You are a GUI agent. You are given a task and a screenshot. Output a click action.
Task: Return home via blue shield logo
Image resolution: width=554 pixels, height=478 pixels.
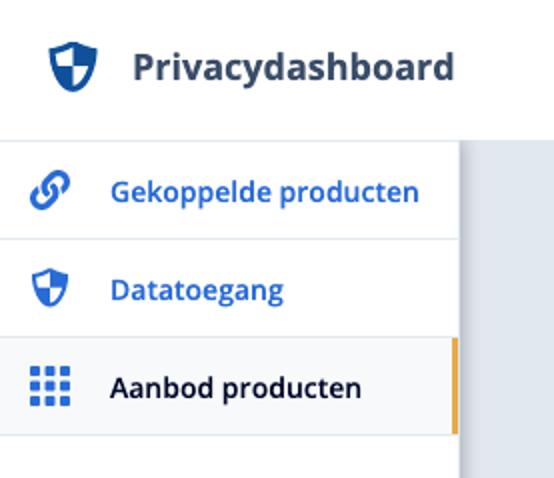[x=73, y=67]
